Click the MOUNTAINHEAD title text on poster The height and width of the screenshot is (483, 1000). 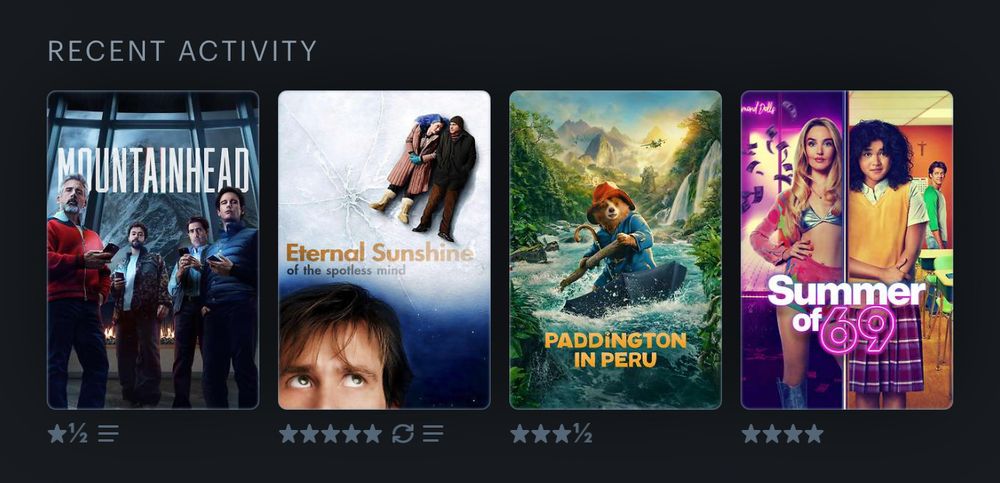coord(153,170)
